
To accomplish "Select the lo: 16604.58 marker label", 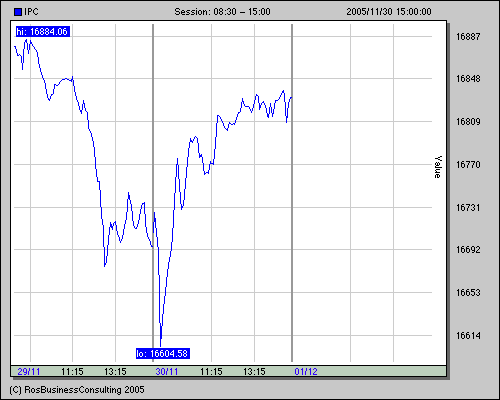I will [x=163, y=353].
